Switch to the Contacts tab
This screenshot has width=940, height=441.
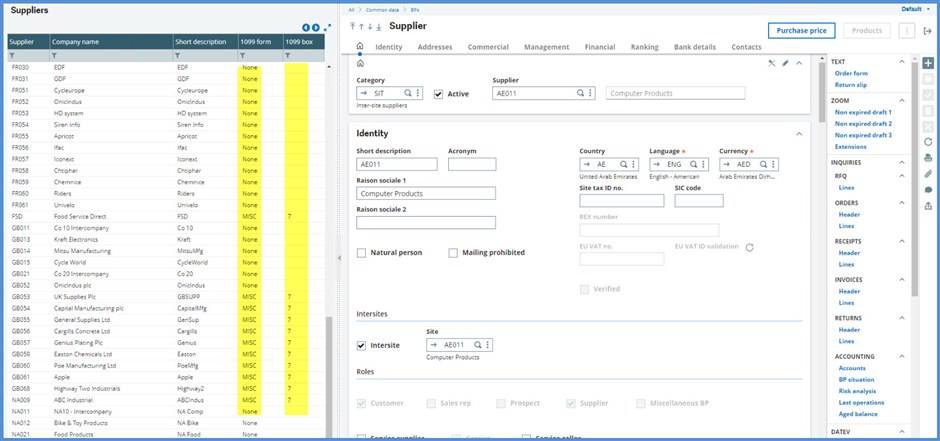[x=746, y=47]
